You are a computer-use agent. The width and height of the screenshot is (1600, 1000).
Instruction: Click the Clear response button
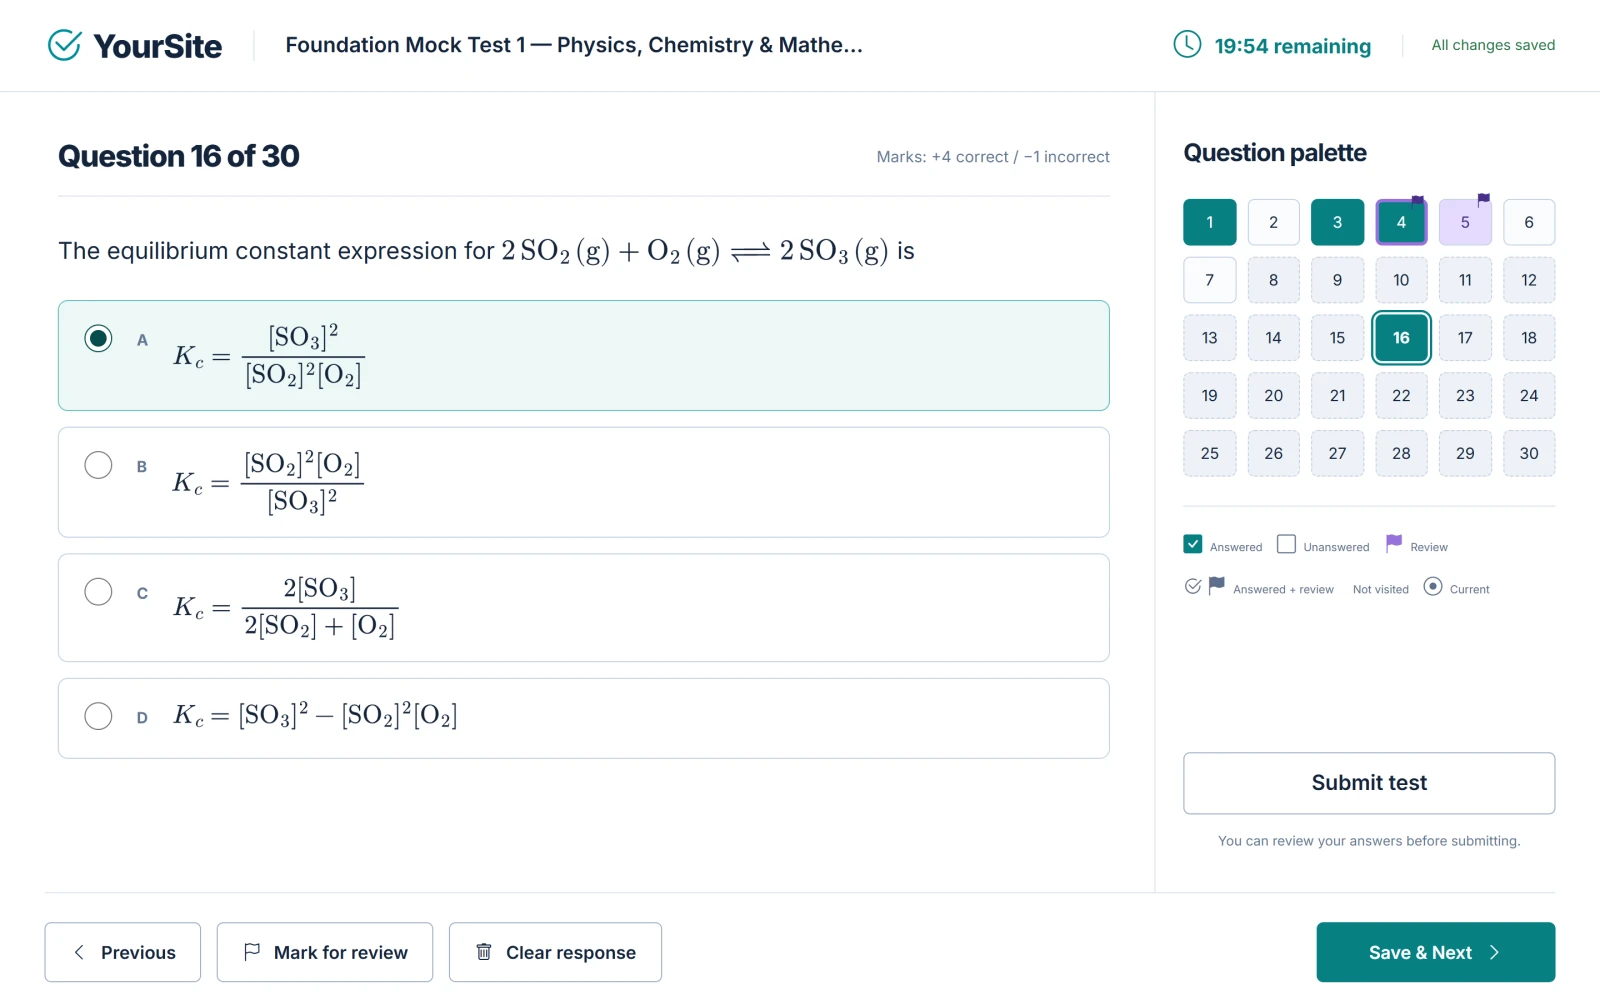555,952
